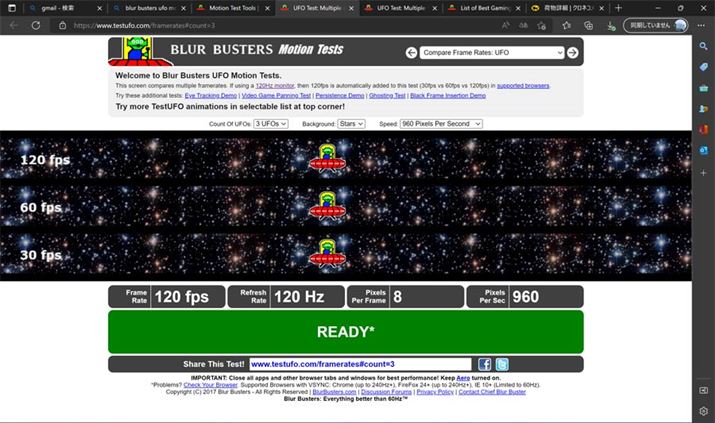Switch to the List of Best Gaming tab
Image resolution: width=715 pixels, height=423 pixels.
coord(484,8)
